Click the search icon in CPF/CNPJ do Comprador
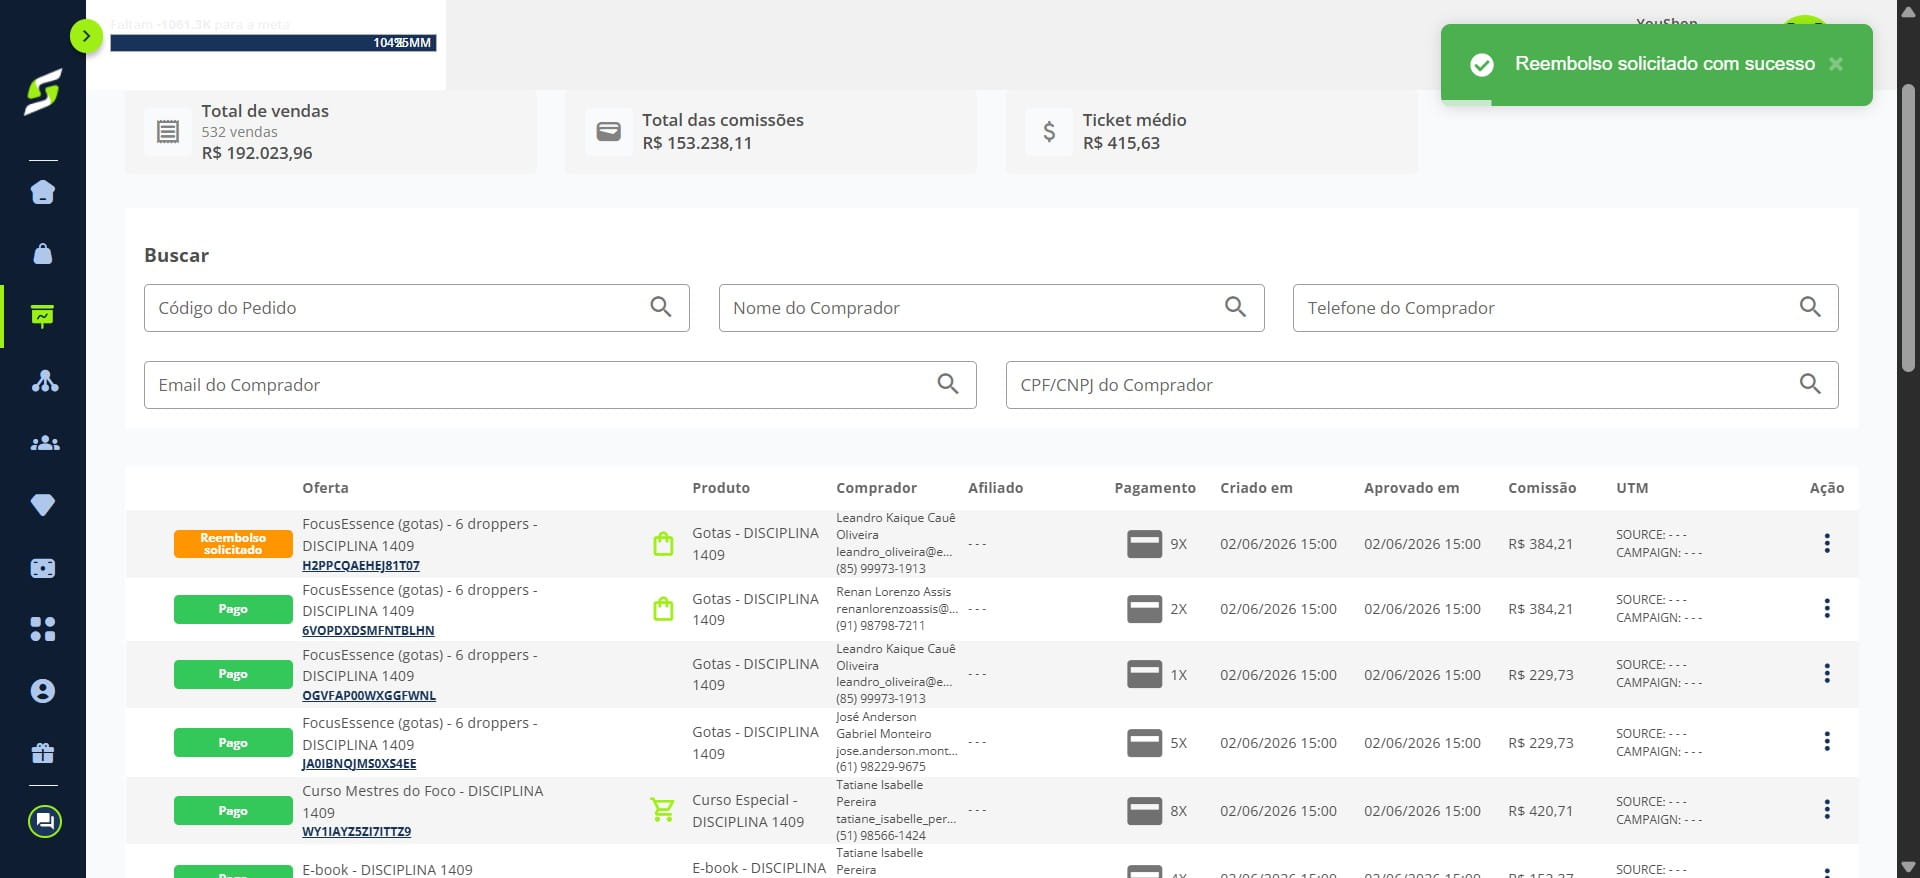 point(1810,384)
